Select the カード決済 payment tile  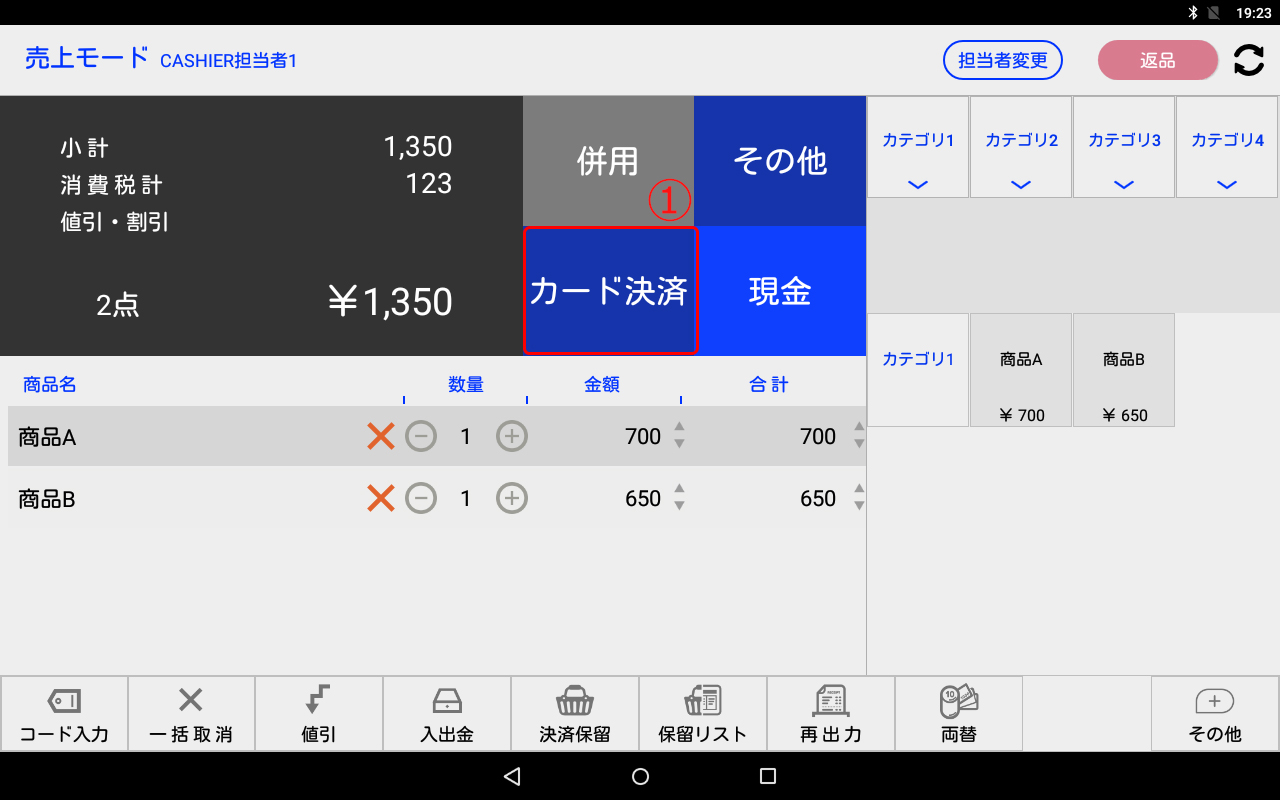pos(610,290)
